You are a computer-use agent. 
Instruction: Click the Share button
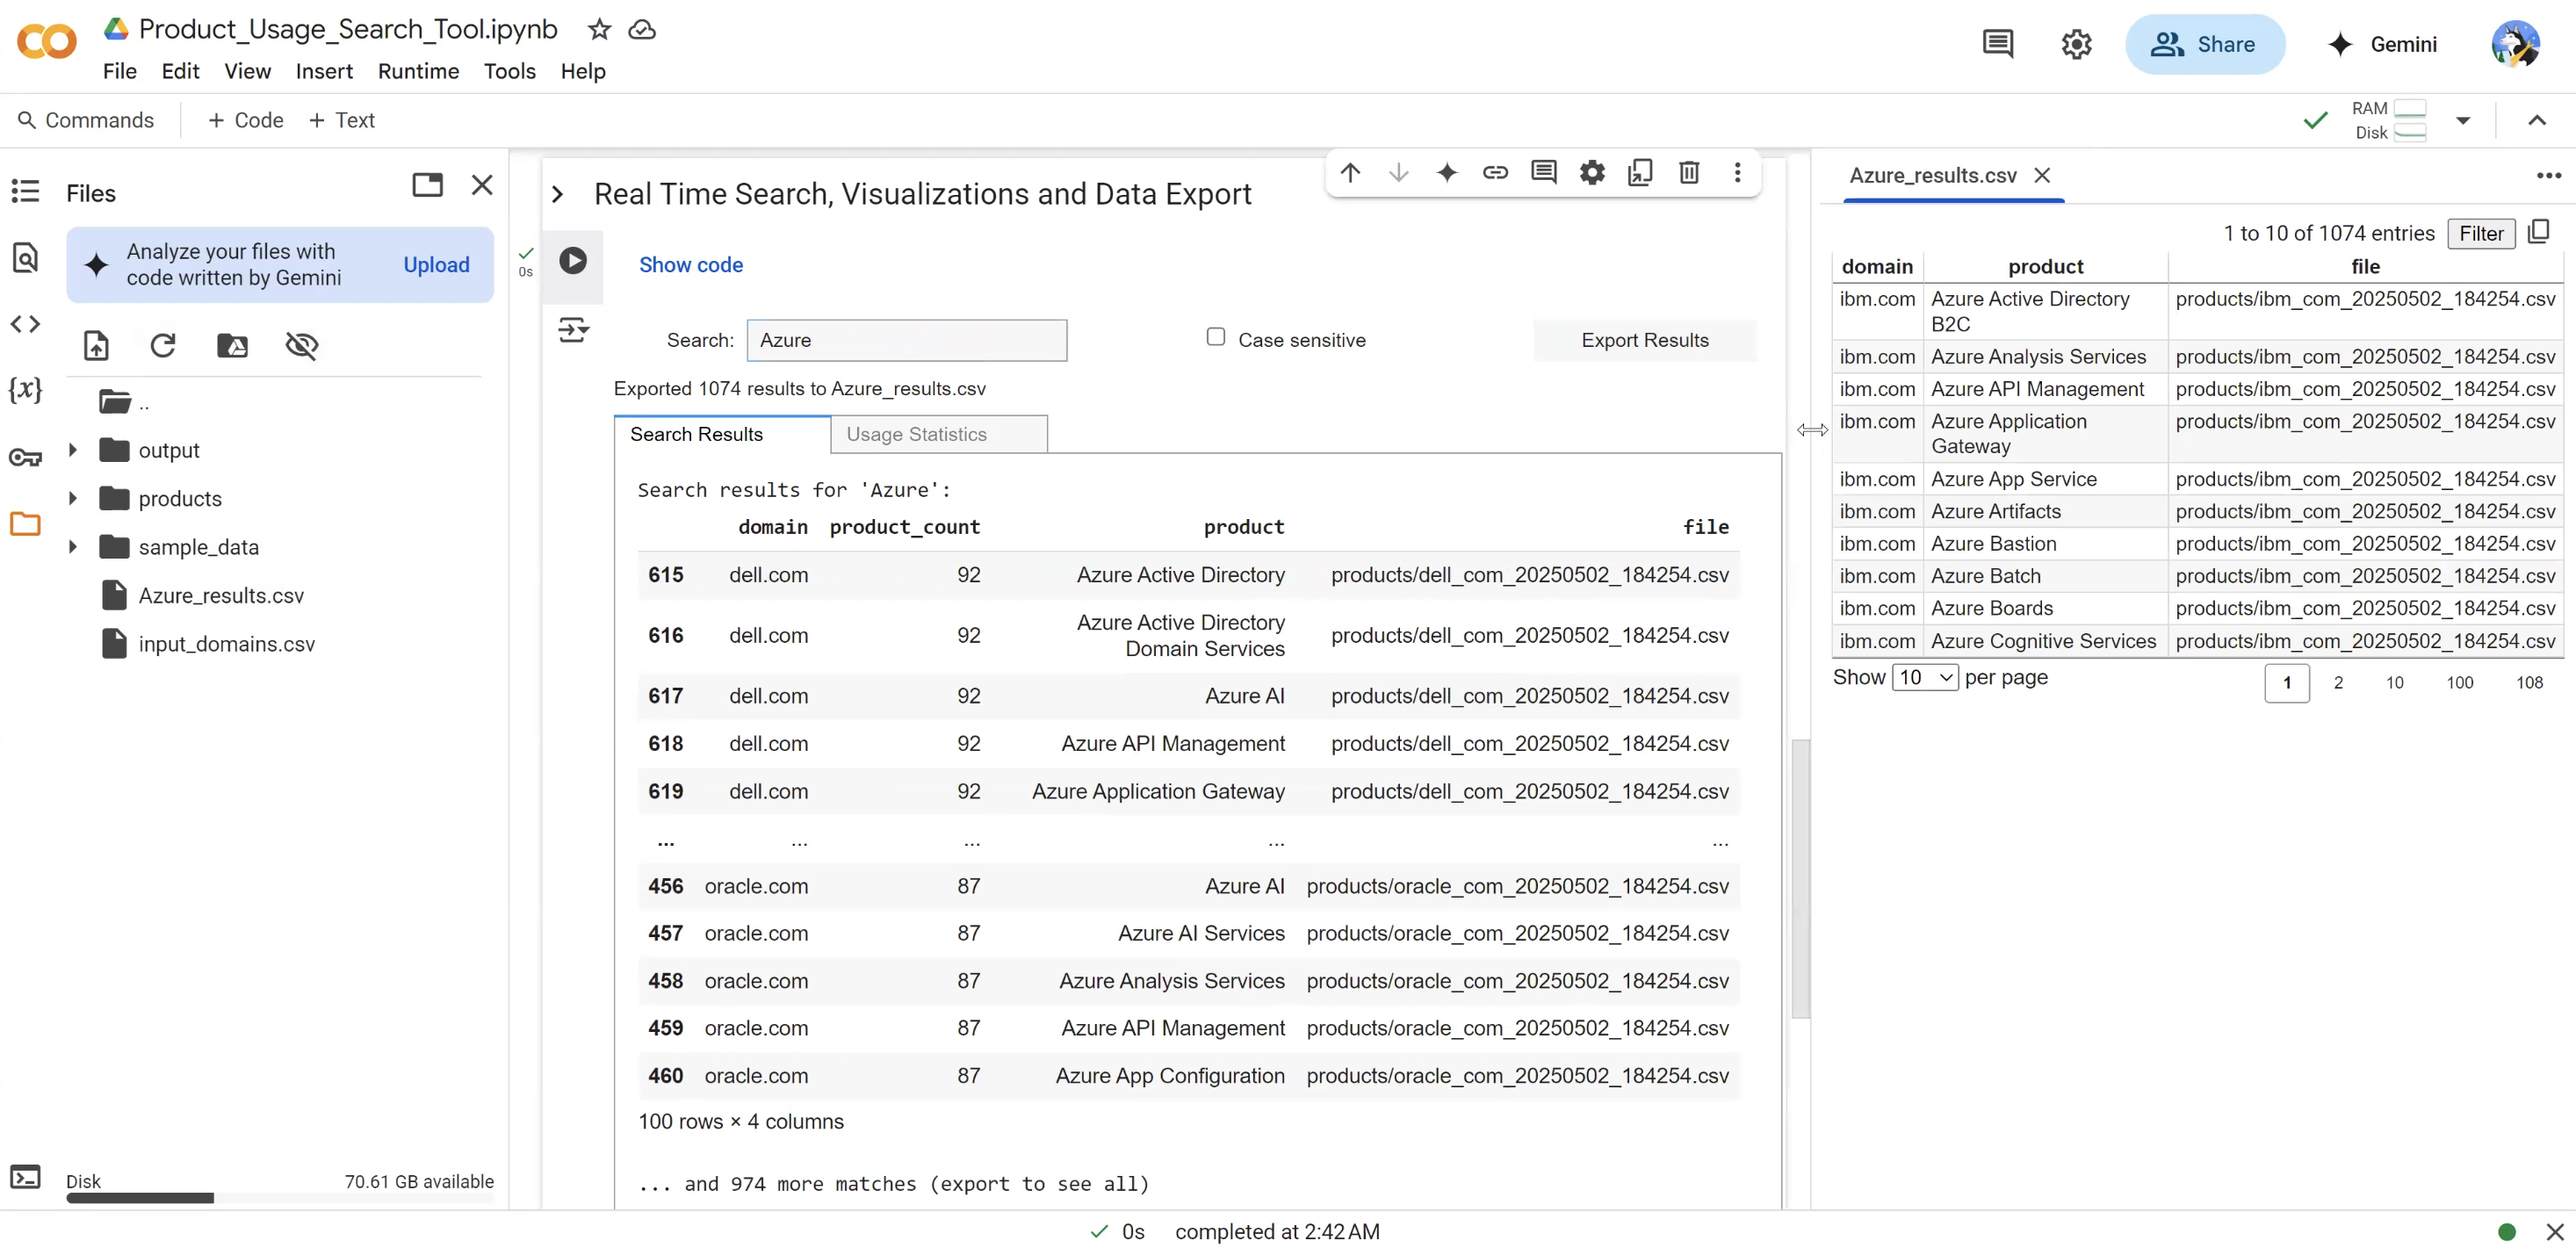pyautogui.click(x=2204, y=44)
